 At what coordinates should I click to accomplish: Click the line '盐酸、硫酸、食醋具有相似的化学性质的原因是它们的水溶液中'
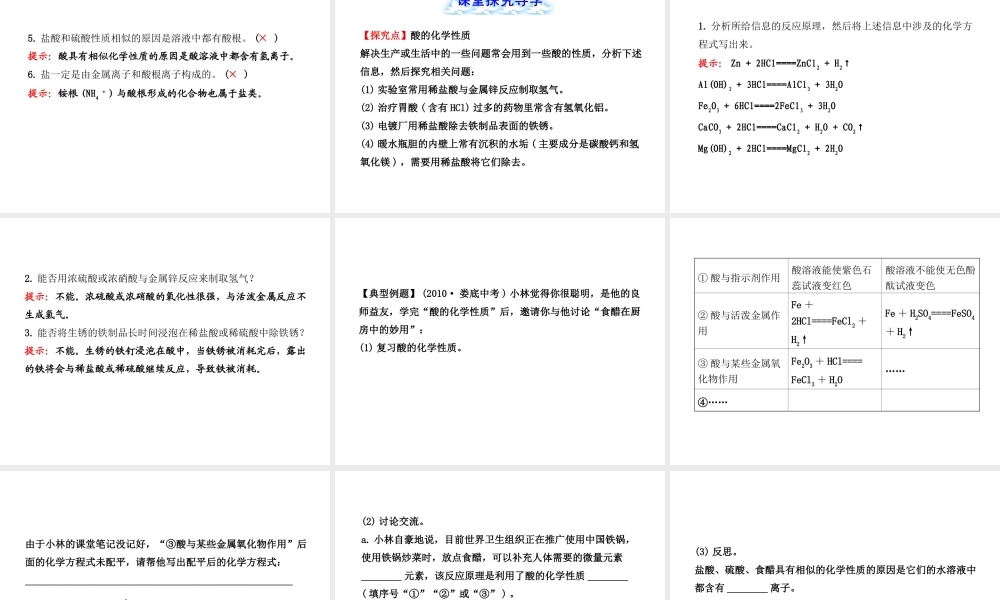click(835, 569)
